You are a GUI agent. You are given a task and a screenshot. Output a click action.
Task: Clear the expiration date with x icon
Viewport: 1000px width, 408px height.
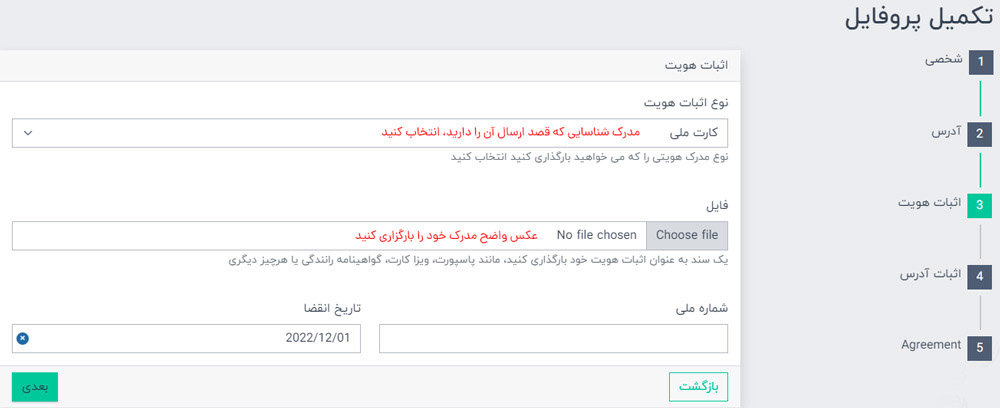tap(23, 338)
